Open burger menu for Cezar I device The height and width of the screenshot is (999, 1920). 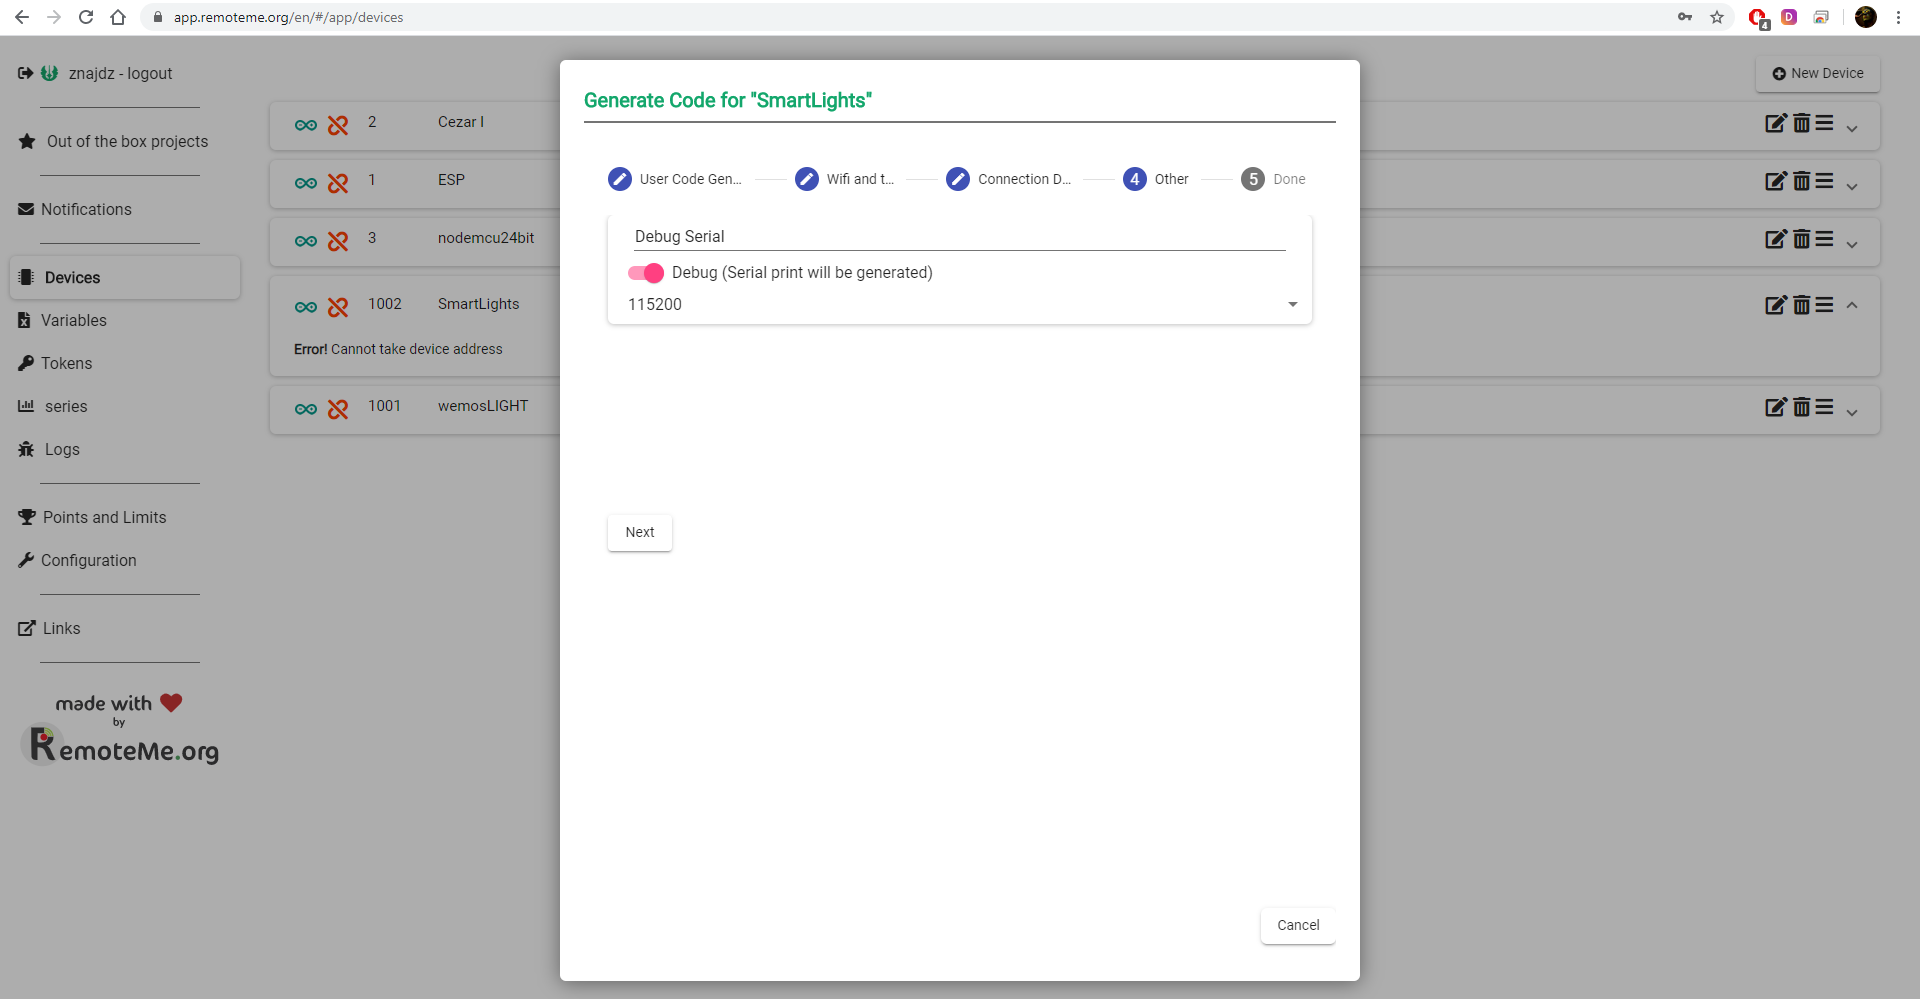(1825, 123)
